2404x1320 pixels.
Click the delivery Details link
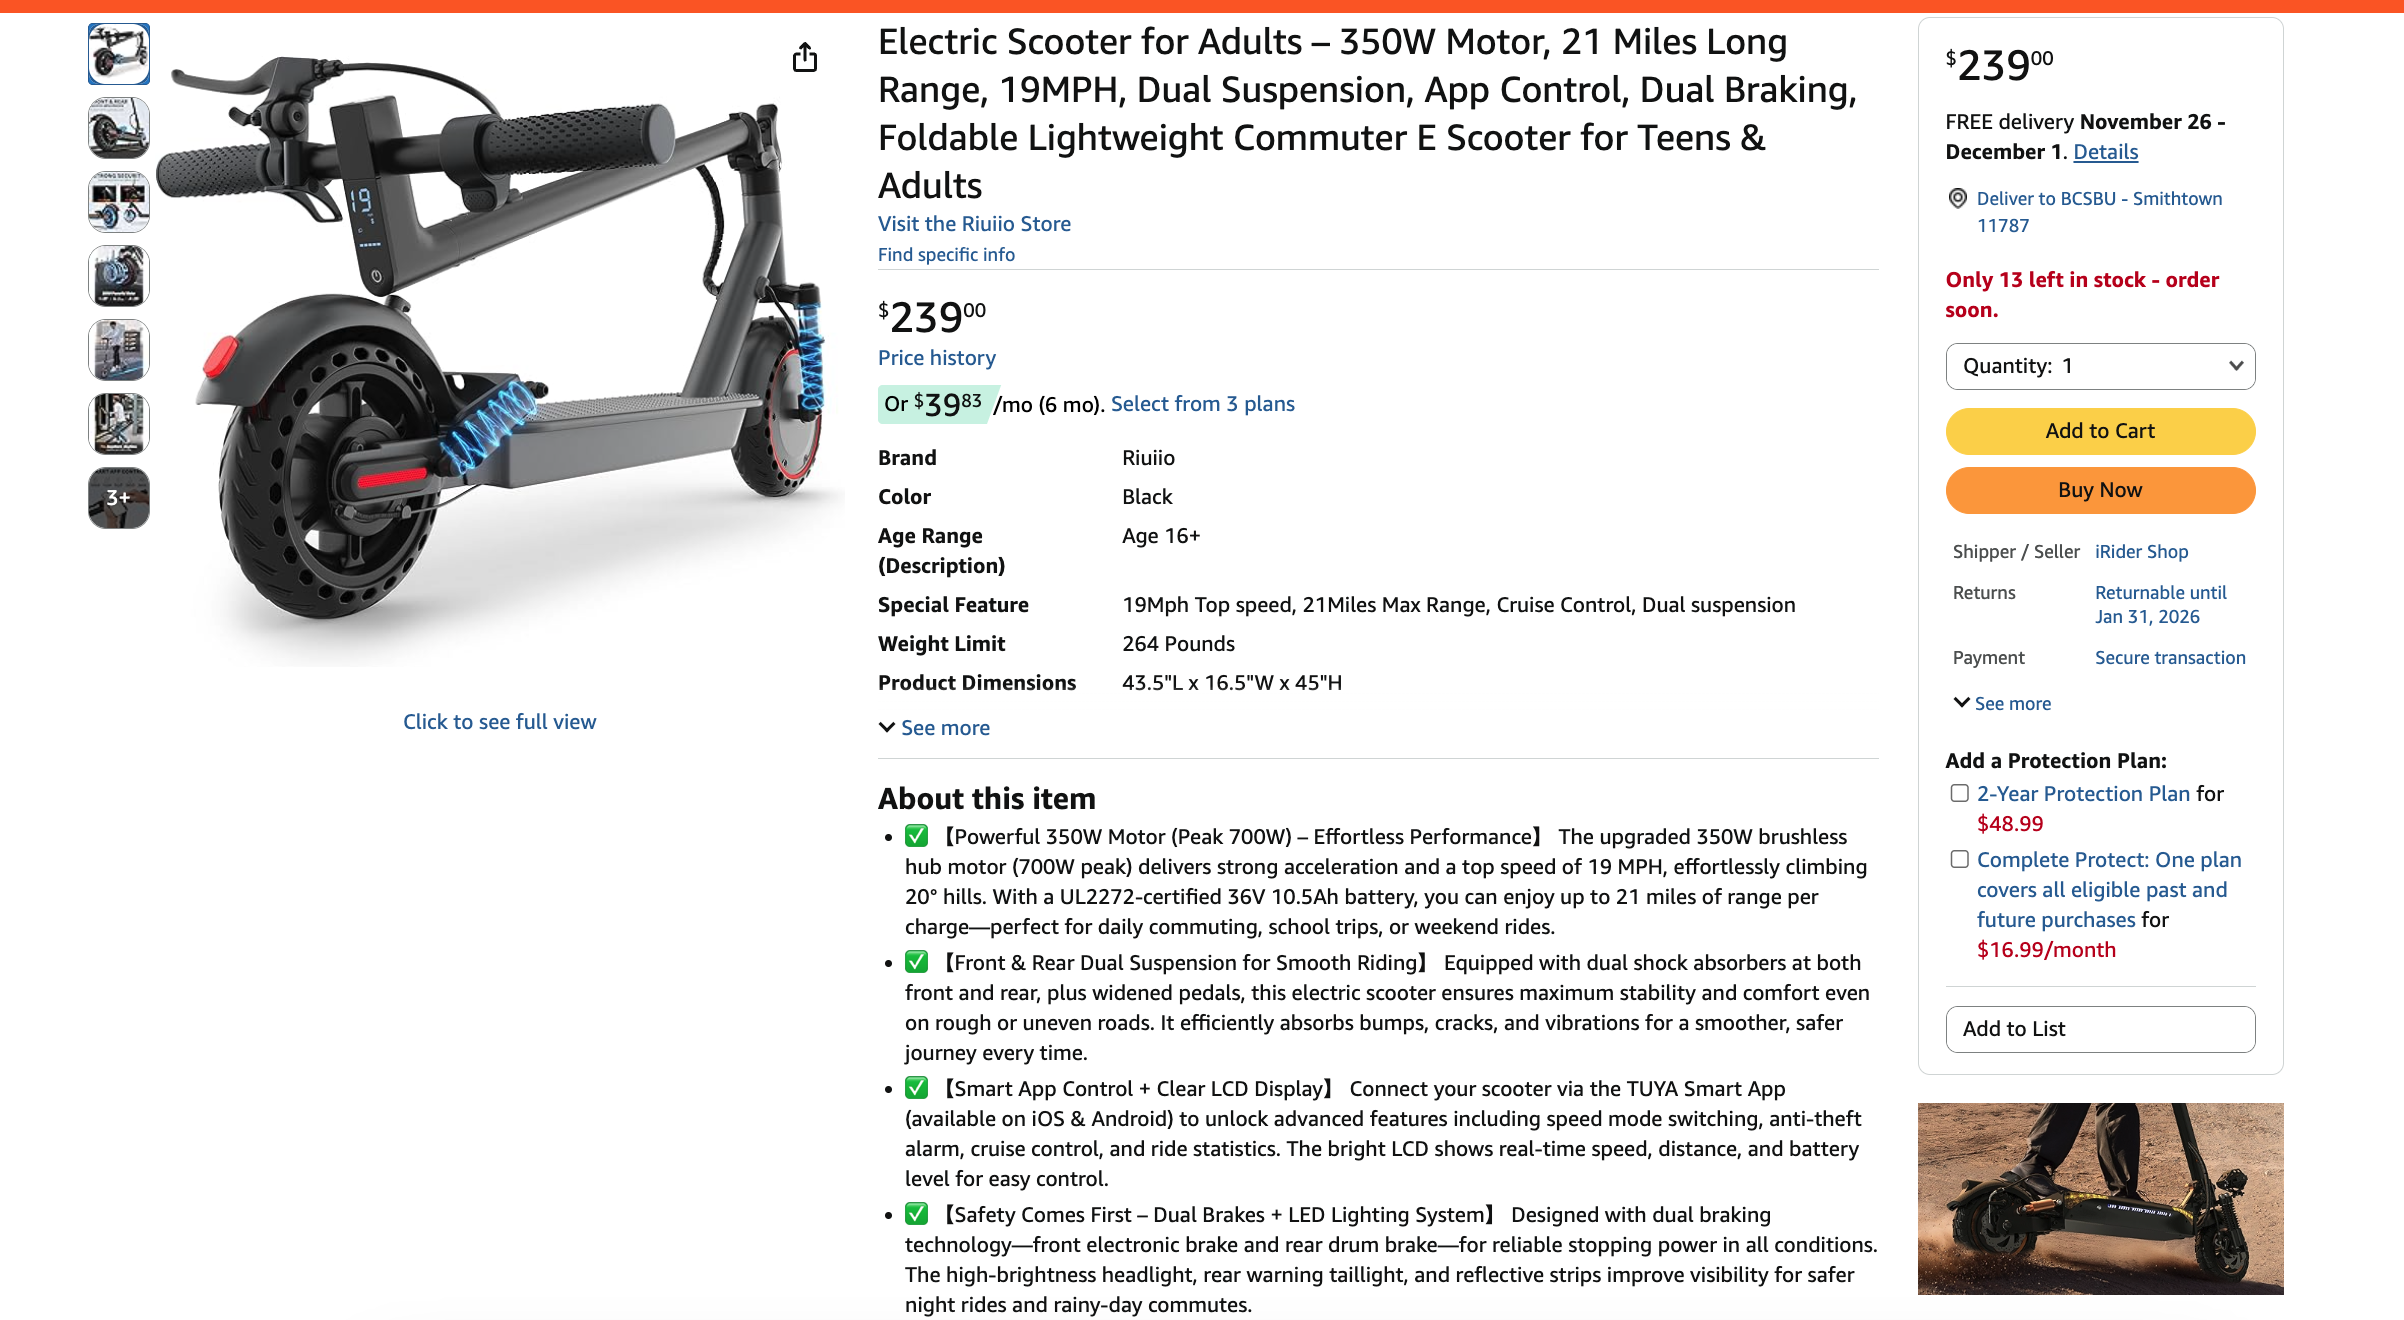click(x=2105, y=152)
